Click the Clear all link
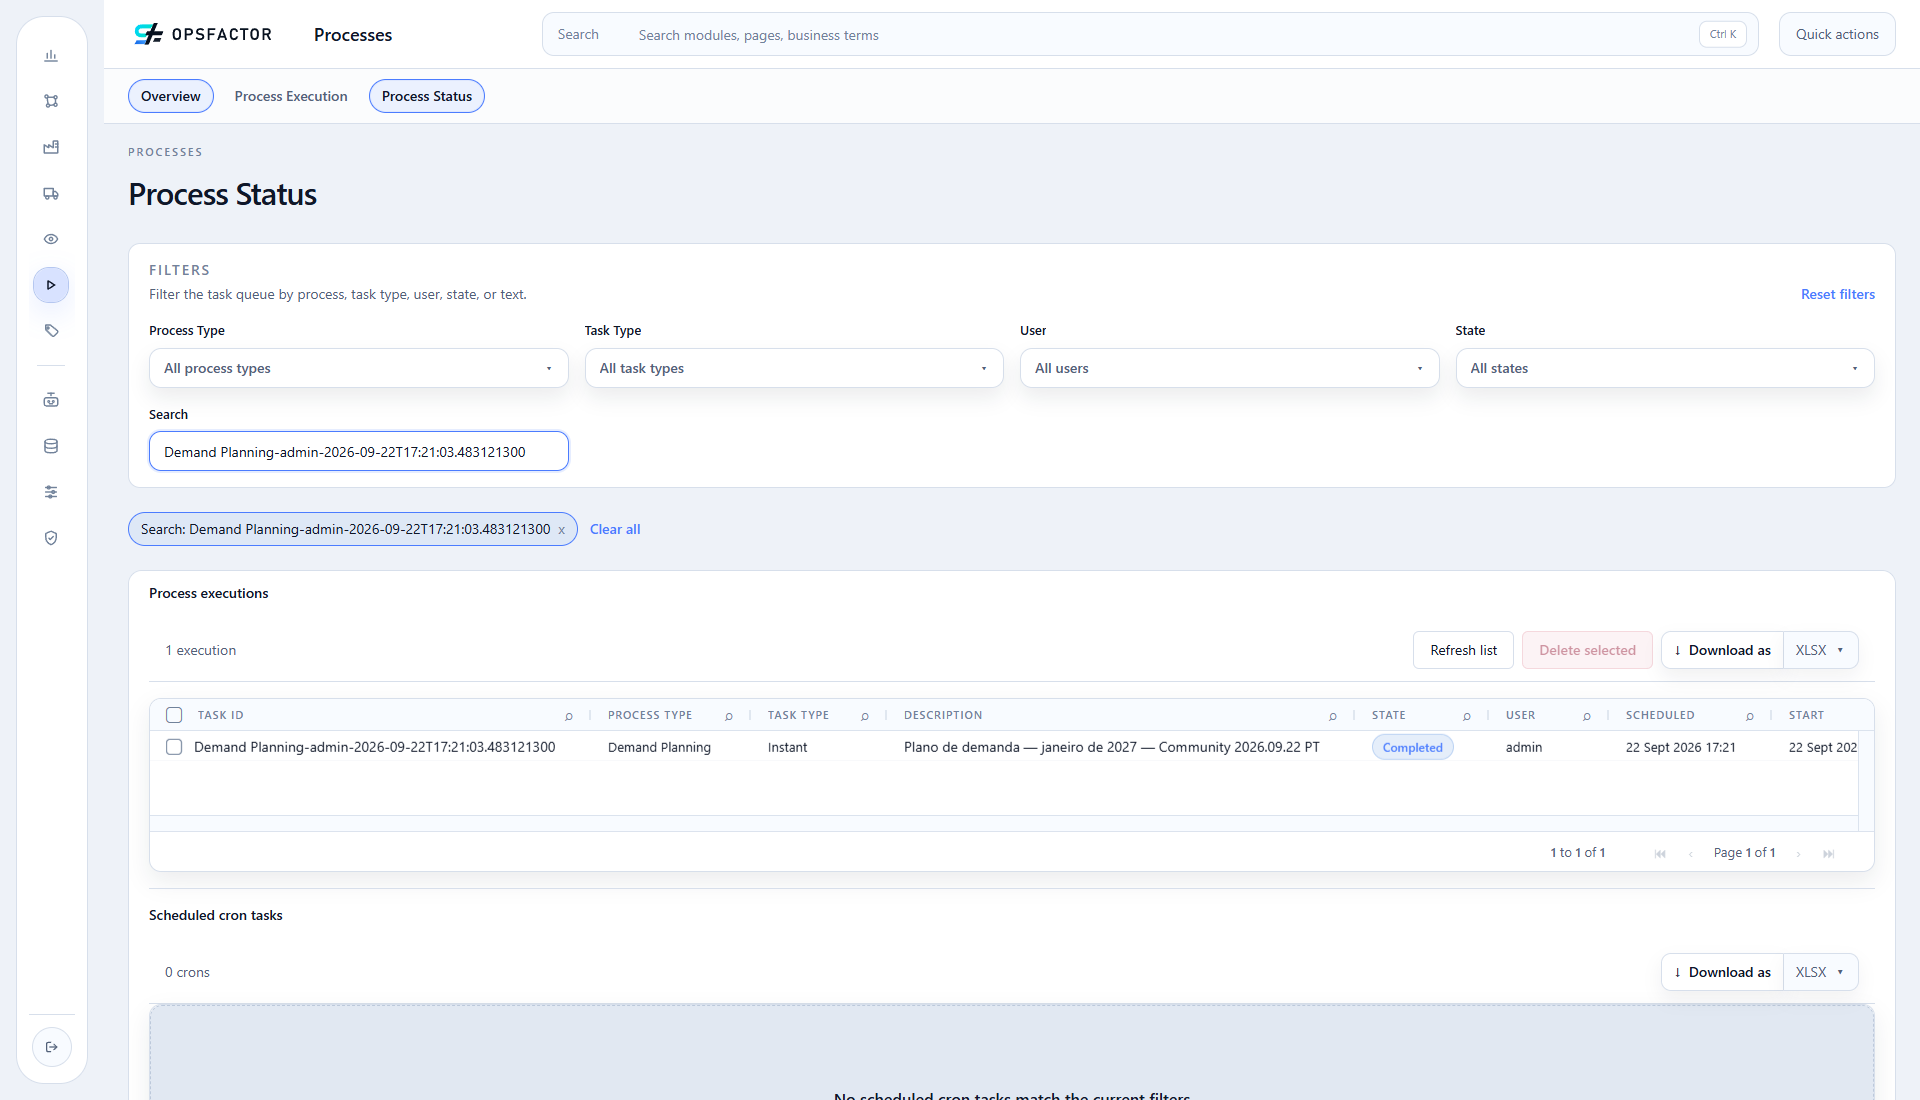Viewport: 1920px width, 1100px height. [615, 529]
